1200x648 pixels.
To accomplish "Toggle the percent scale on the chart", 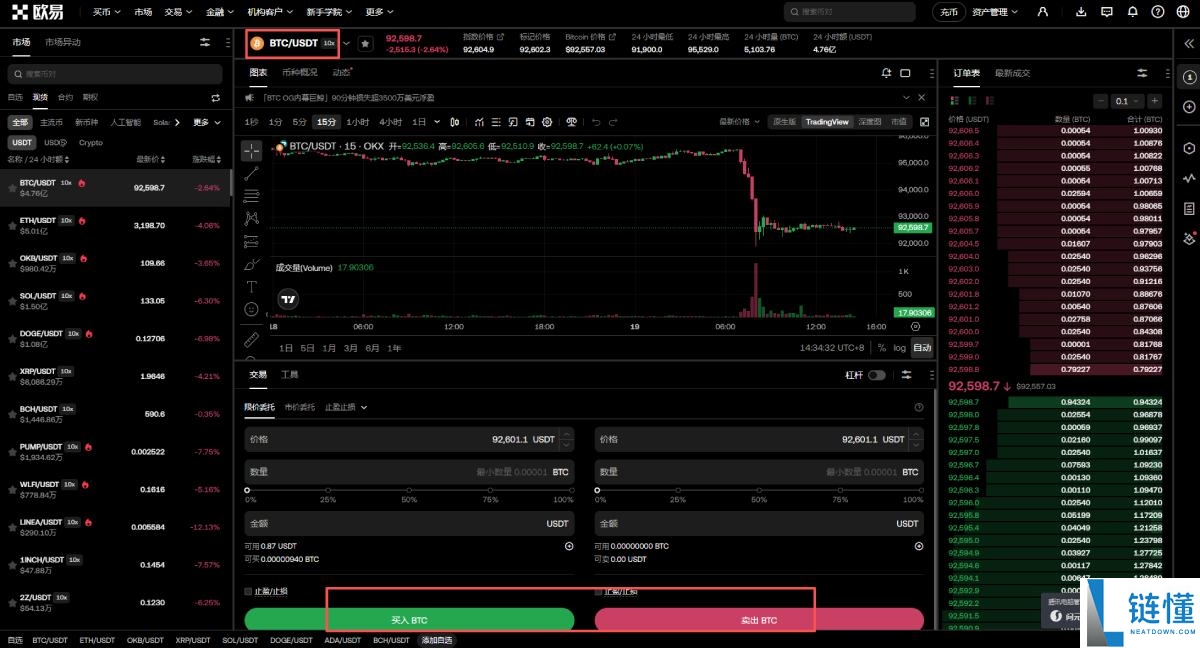I will (882, 348).
